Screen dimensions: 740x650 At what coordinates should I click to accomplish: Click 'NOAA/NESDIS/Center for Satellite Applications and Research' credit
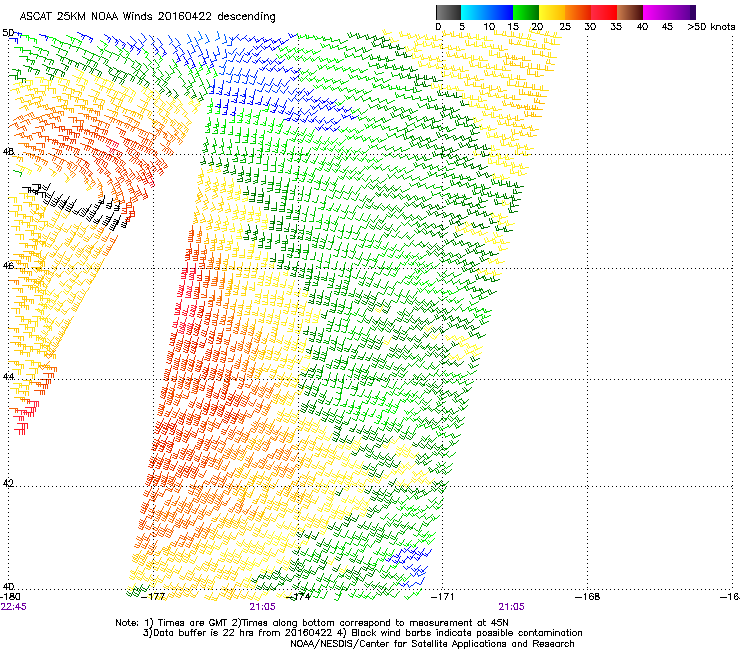pyautogui.click(x=432, y=644)
